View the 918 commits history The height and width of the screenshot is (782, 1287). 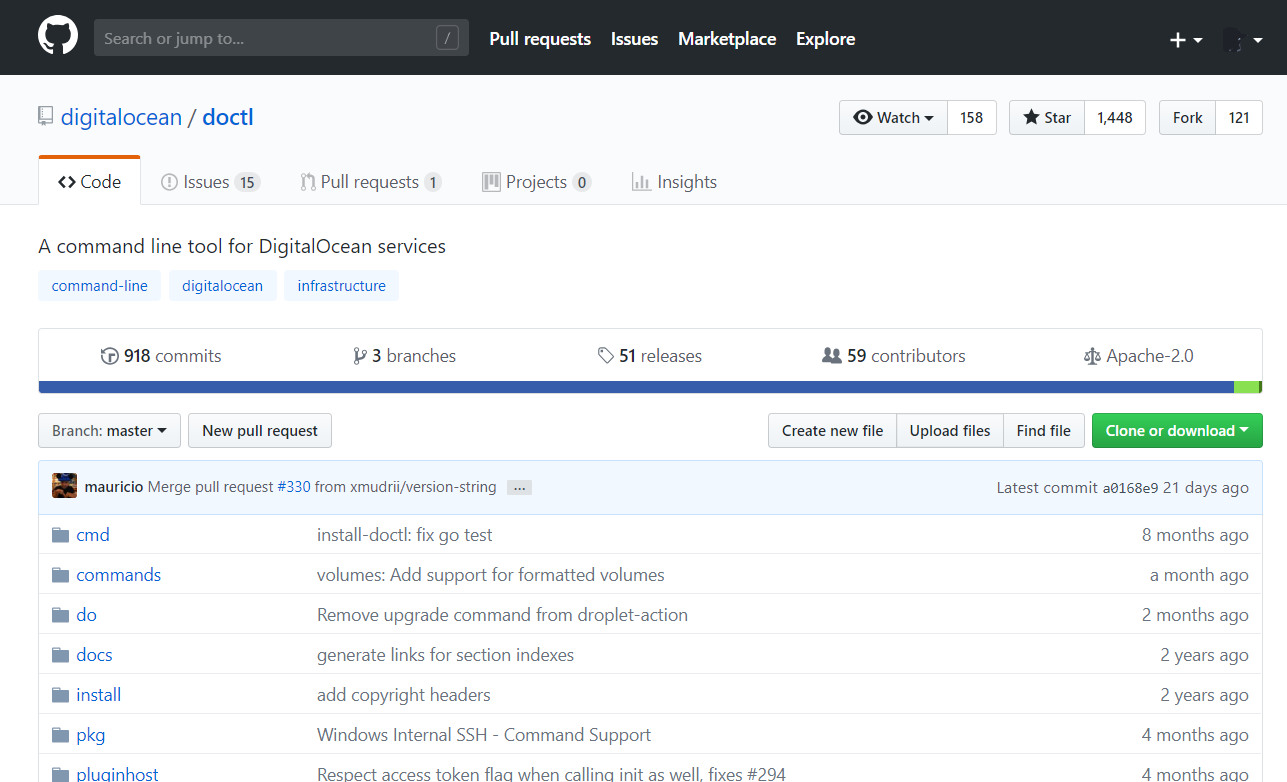tap(161, 355)
